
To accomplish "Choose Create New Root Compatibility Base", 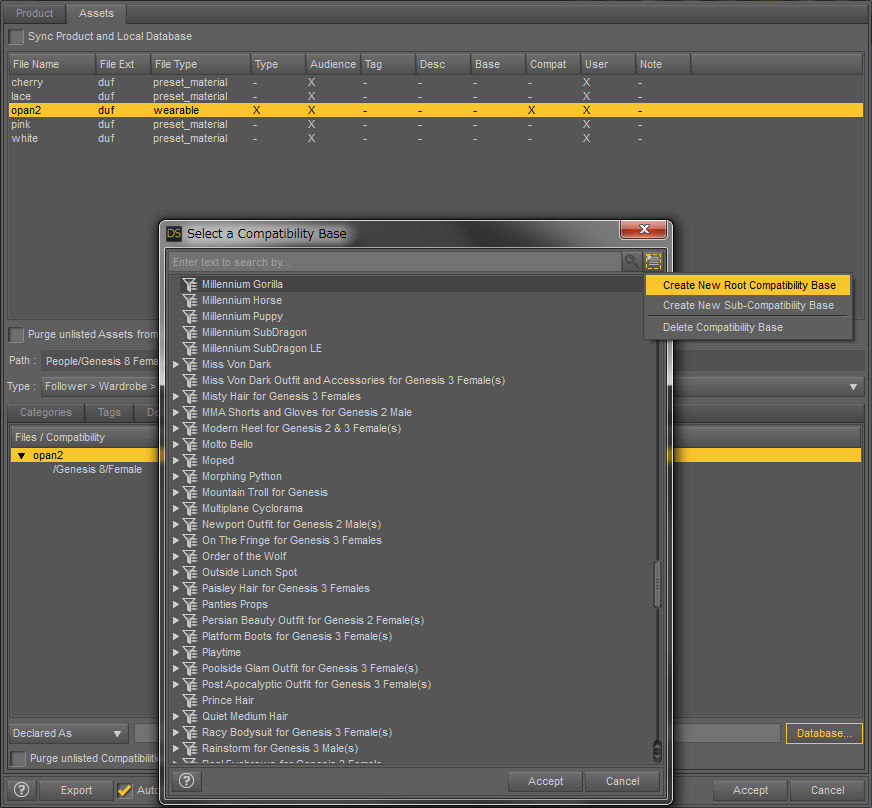I will point(748,285).
